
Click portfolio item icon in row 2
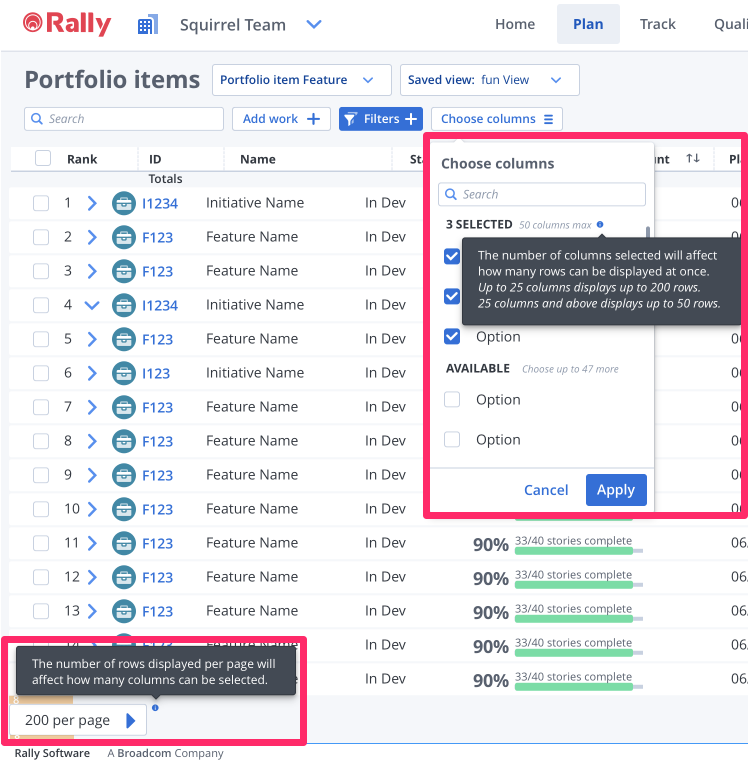click(124, 238)
